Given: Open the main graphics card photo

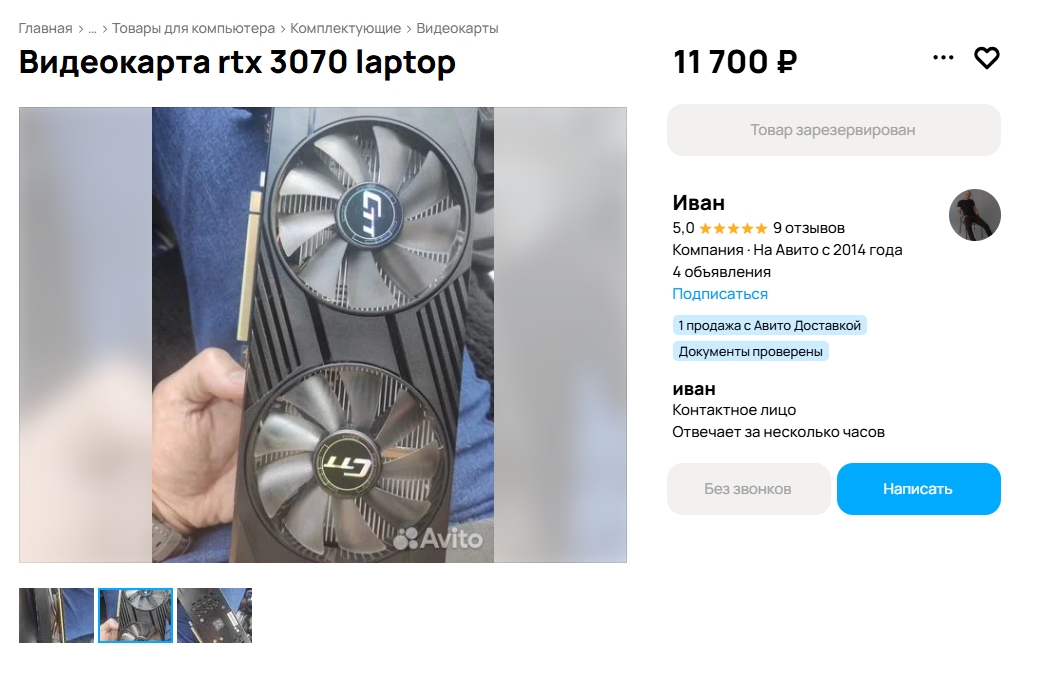Looking at the screenshot, I should [x=323, y=335].
